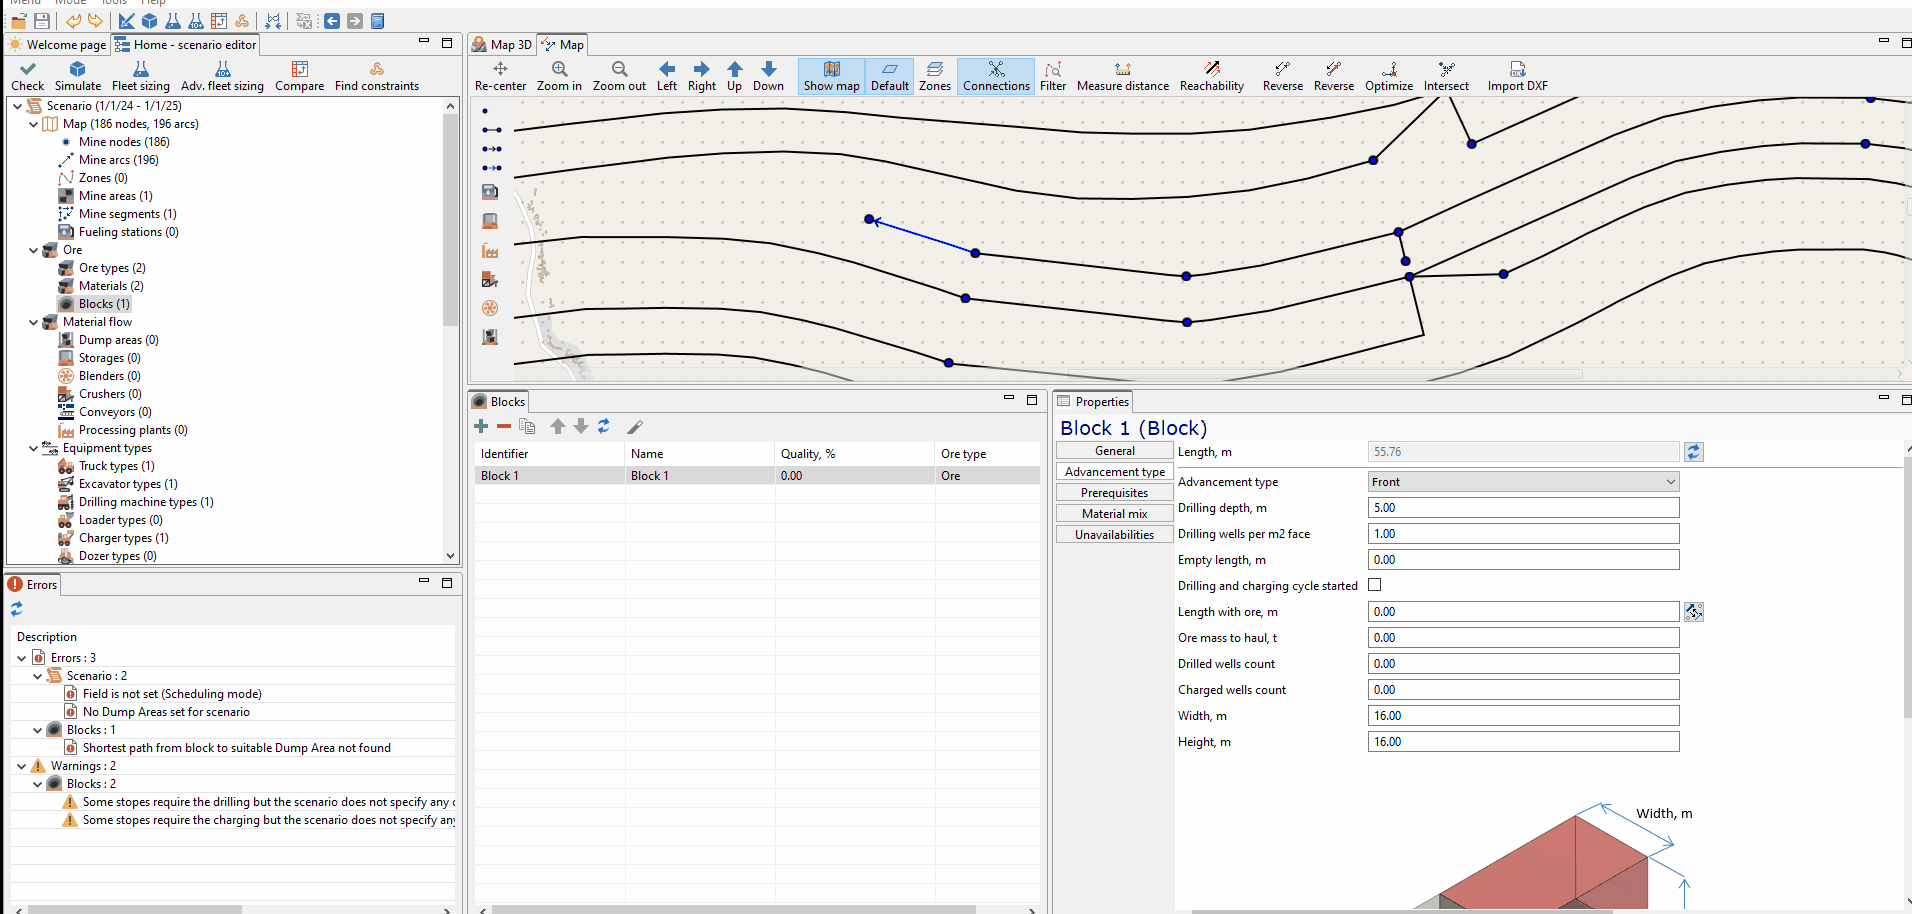This screenshot has width=1912, height=914.
Task: Select the Reachability tool icon
Action: [1212, 69]
